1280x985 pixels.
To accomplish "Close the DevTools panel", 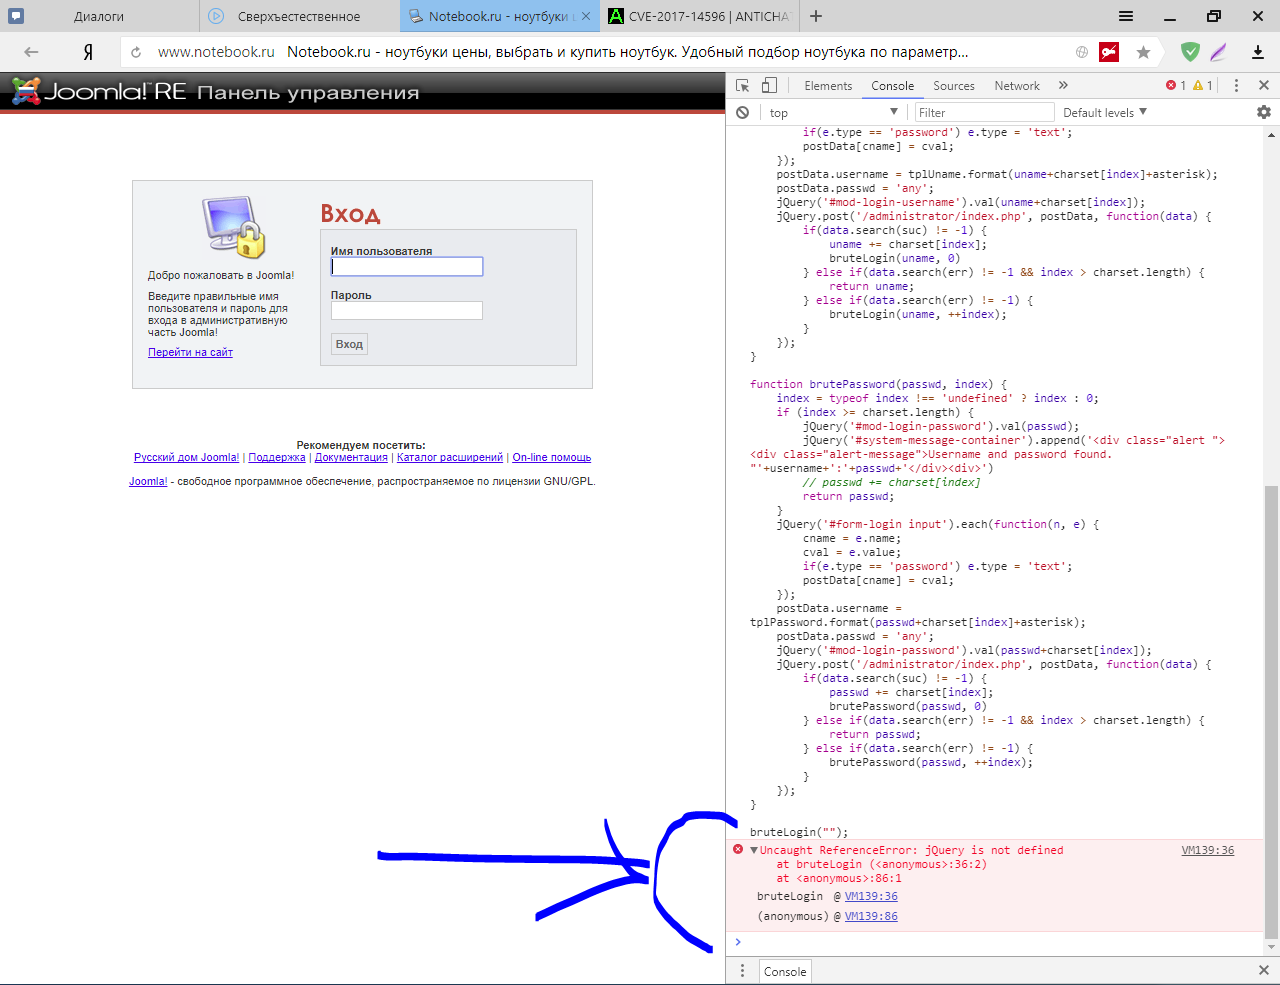I will tap(1263, 86).
